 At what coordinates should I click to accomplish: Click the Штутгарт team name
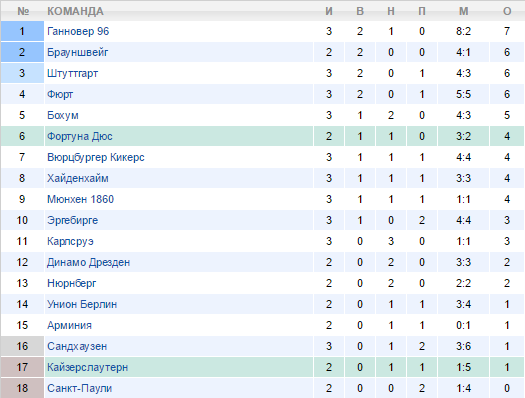pos(73,73)
